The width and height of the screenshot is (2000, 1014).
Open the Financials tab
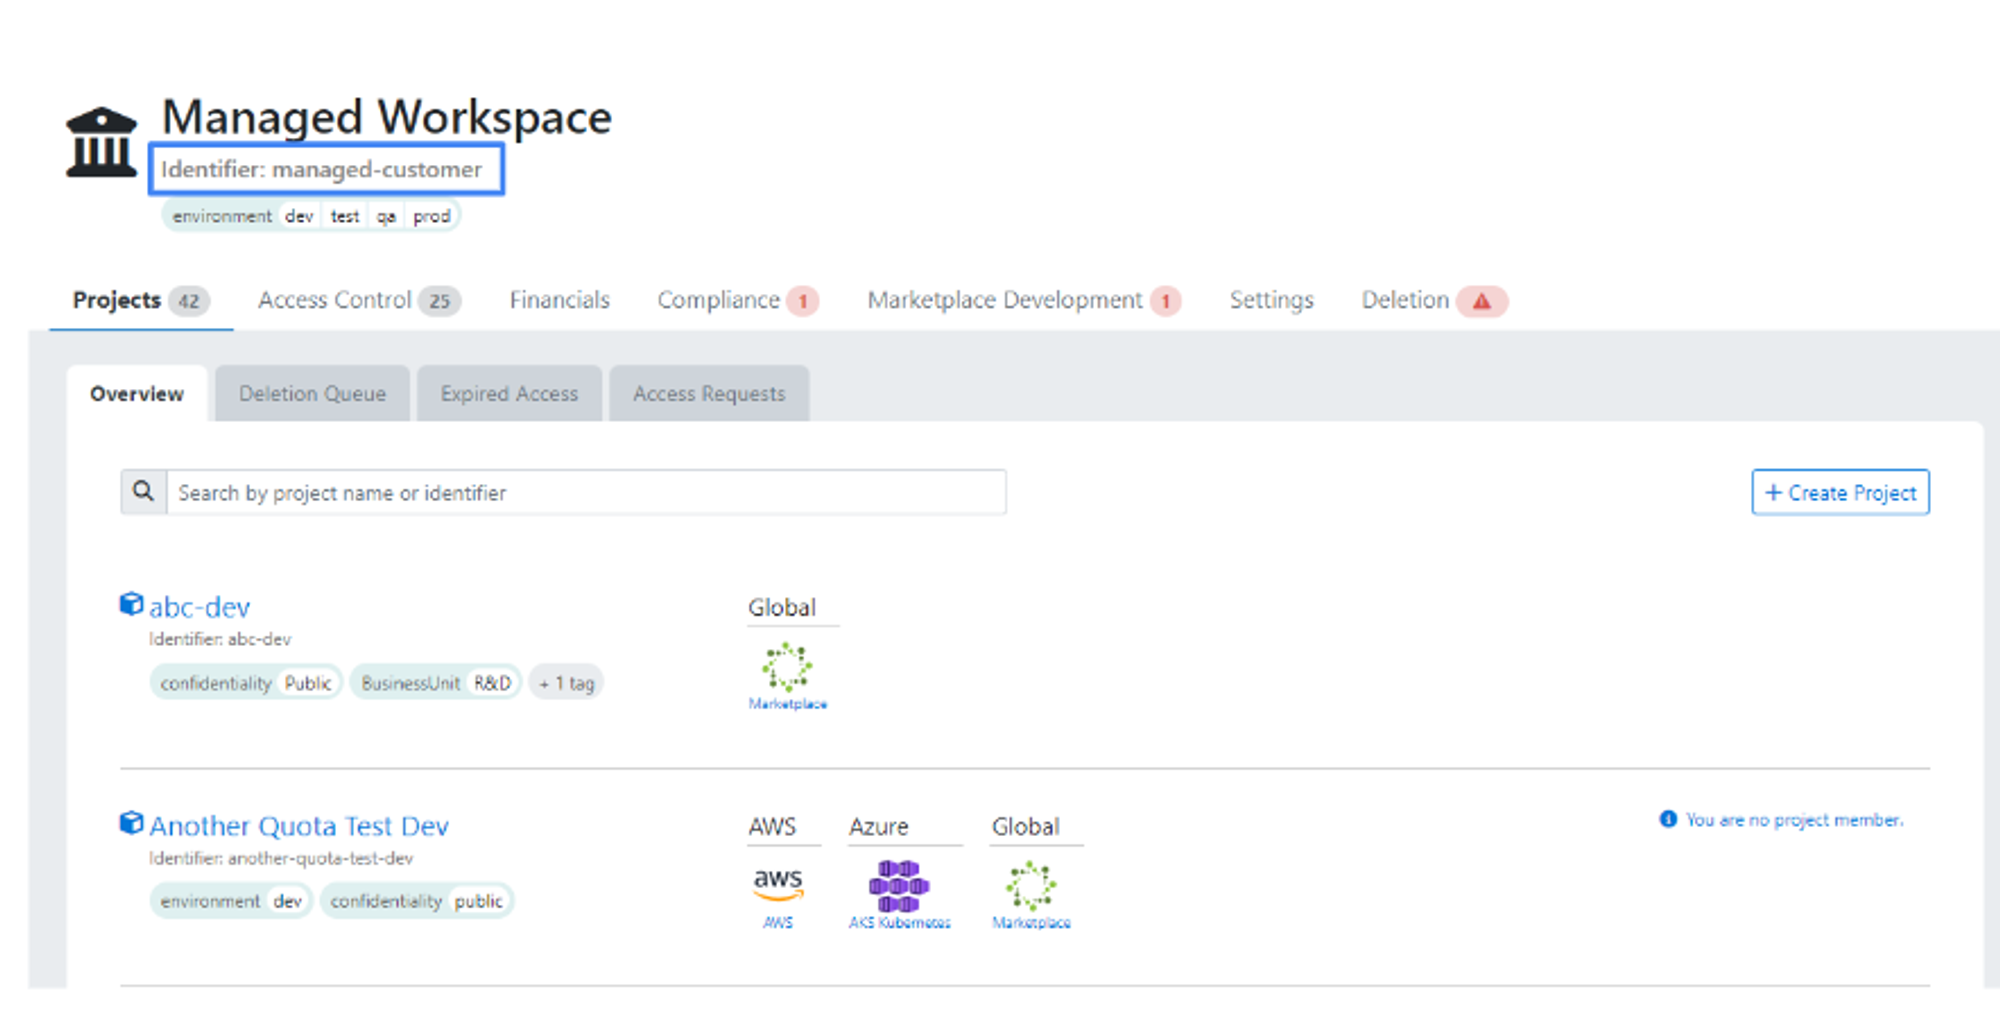pyautogui.click(x=559, y=300)
